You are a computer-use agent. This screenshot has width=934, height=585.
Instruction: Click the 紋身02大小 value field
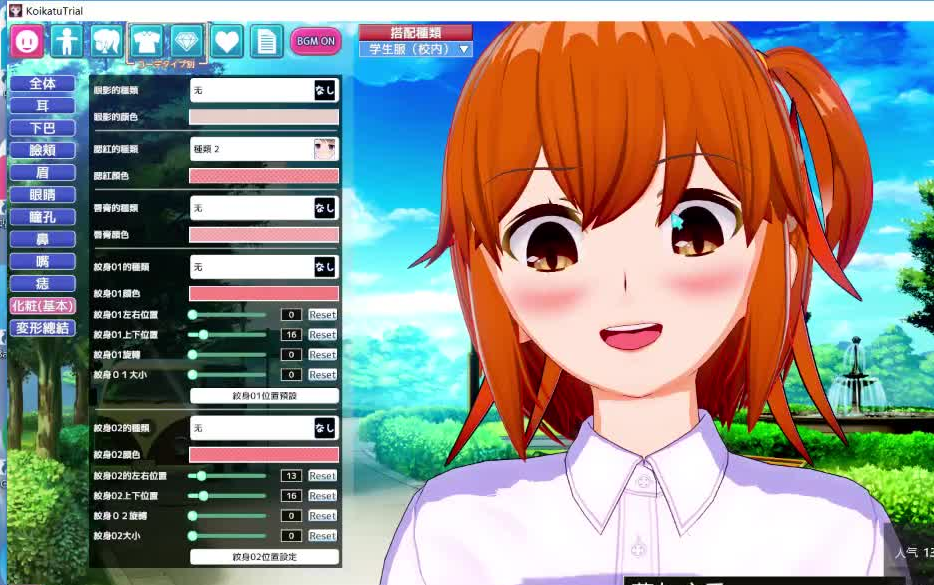coord(291,536)
